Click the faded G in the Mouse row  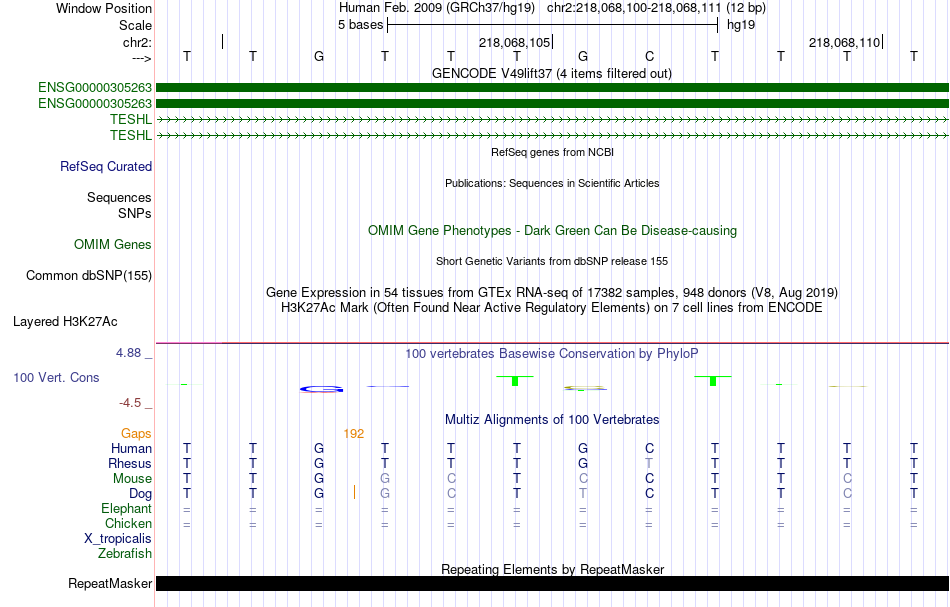[x=385, y=479]
